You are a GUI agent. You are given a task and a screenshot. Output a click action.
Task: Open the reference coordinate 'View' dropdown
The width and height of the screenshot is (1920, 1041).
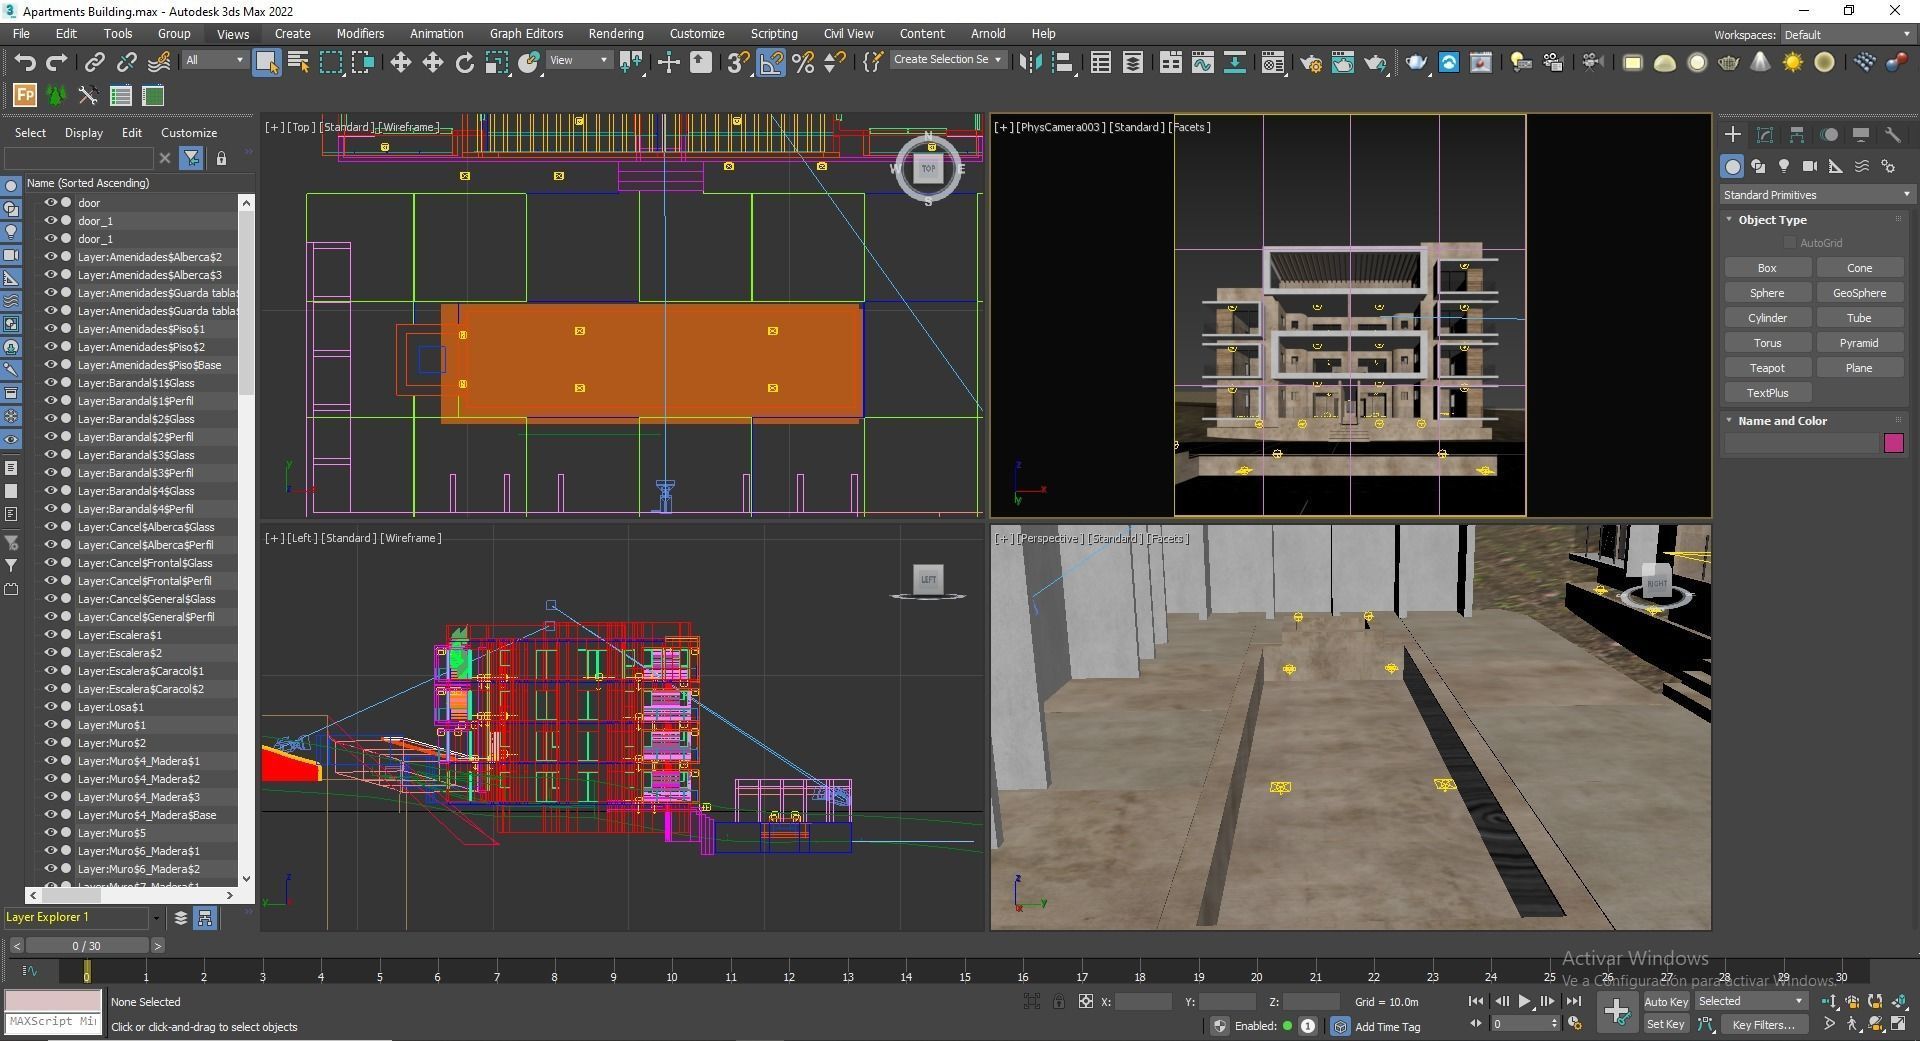579,60
